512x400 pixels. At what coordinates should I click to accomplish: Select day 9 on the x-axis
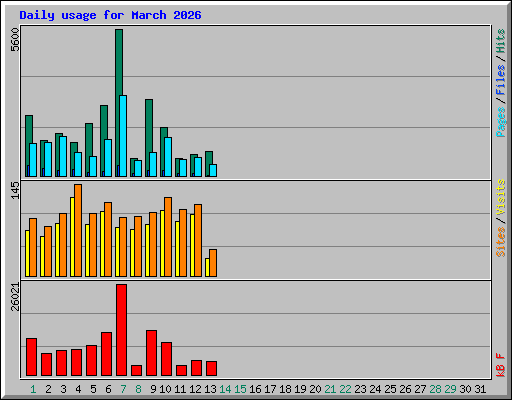coord(153,389)
